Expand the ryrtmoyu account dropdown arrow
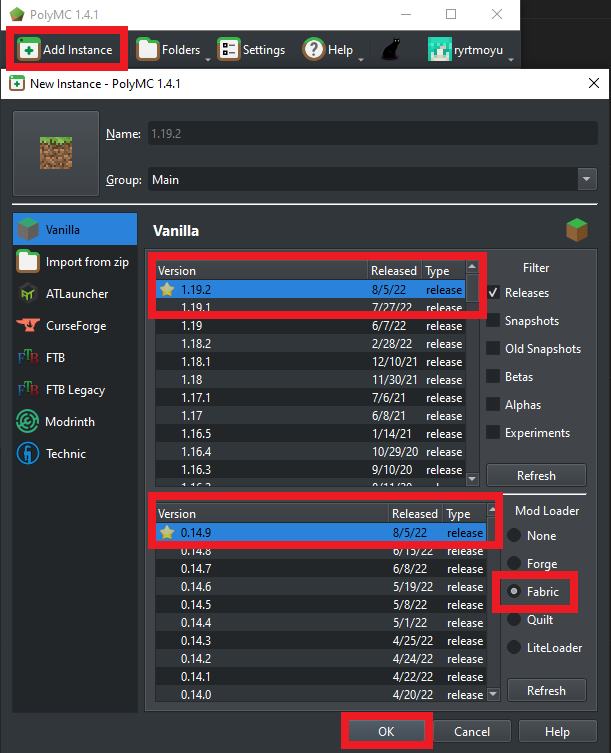Viewport: 611px width, 753px height. click(x=511, y=60)
